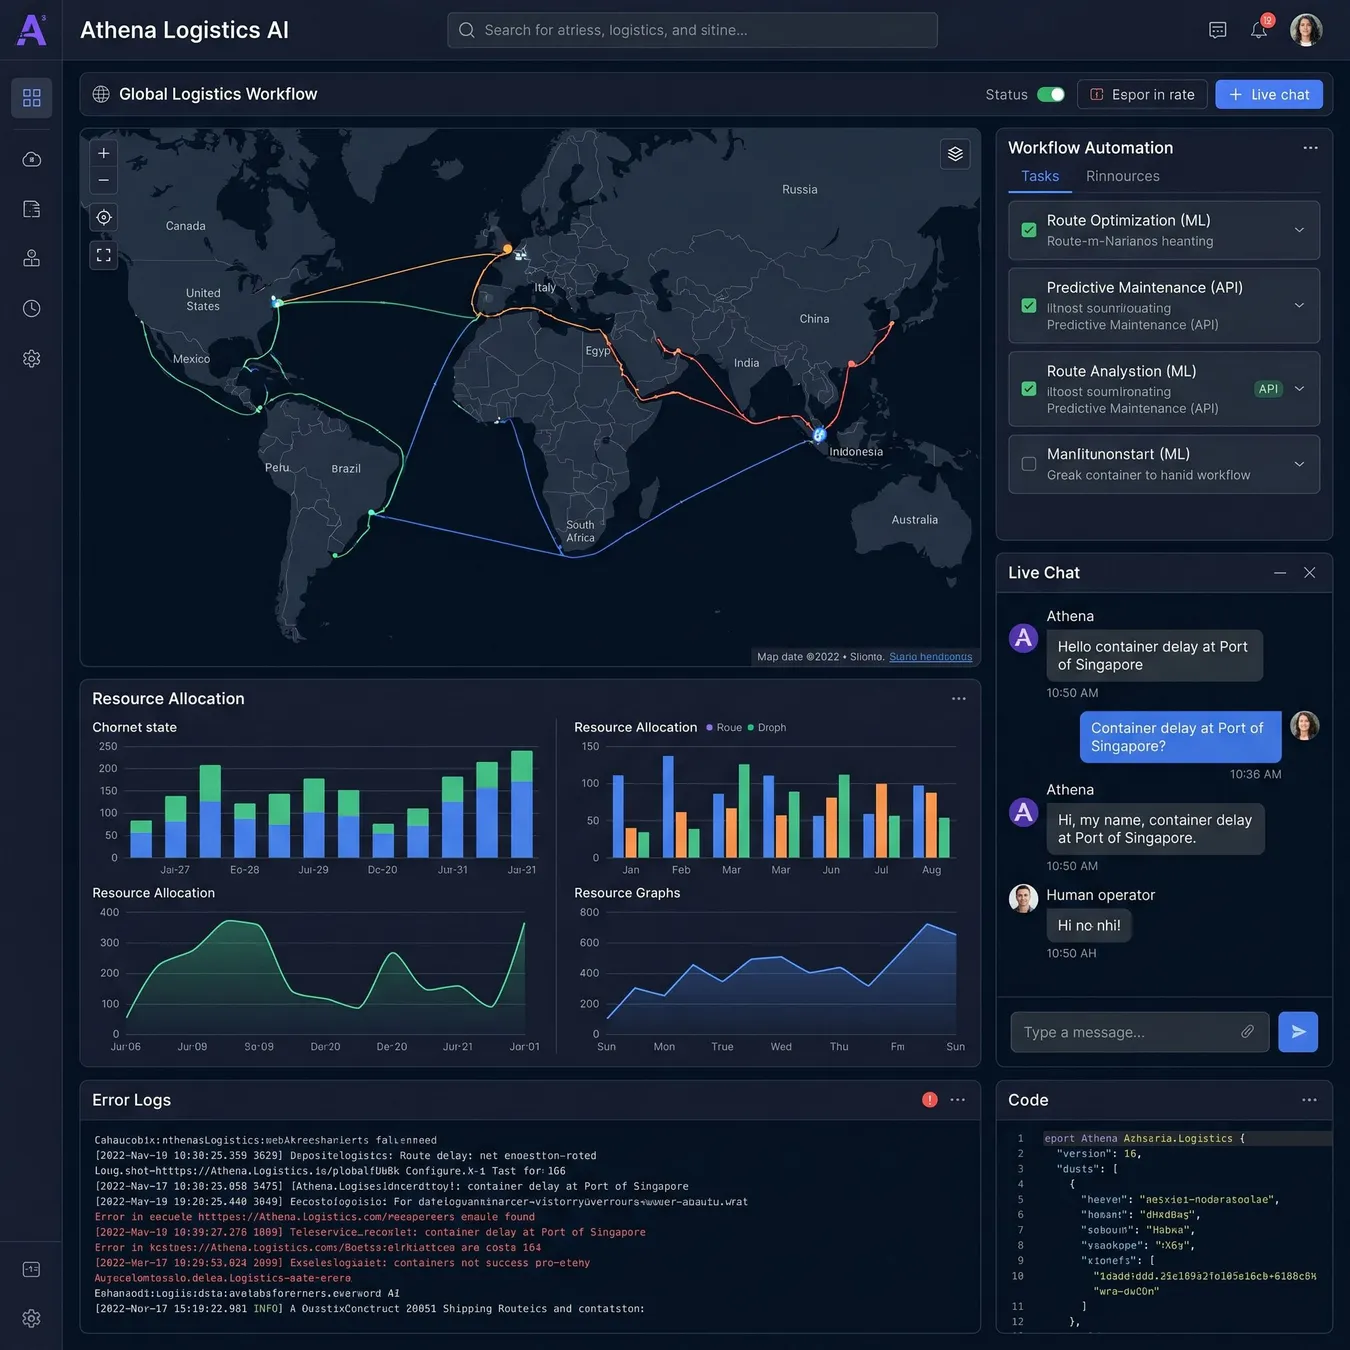This screenshot has height=1350, width=1350.
Task: Select the Error Logs title
Action: click(x=131, y=1100)
